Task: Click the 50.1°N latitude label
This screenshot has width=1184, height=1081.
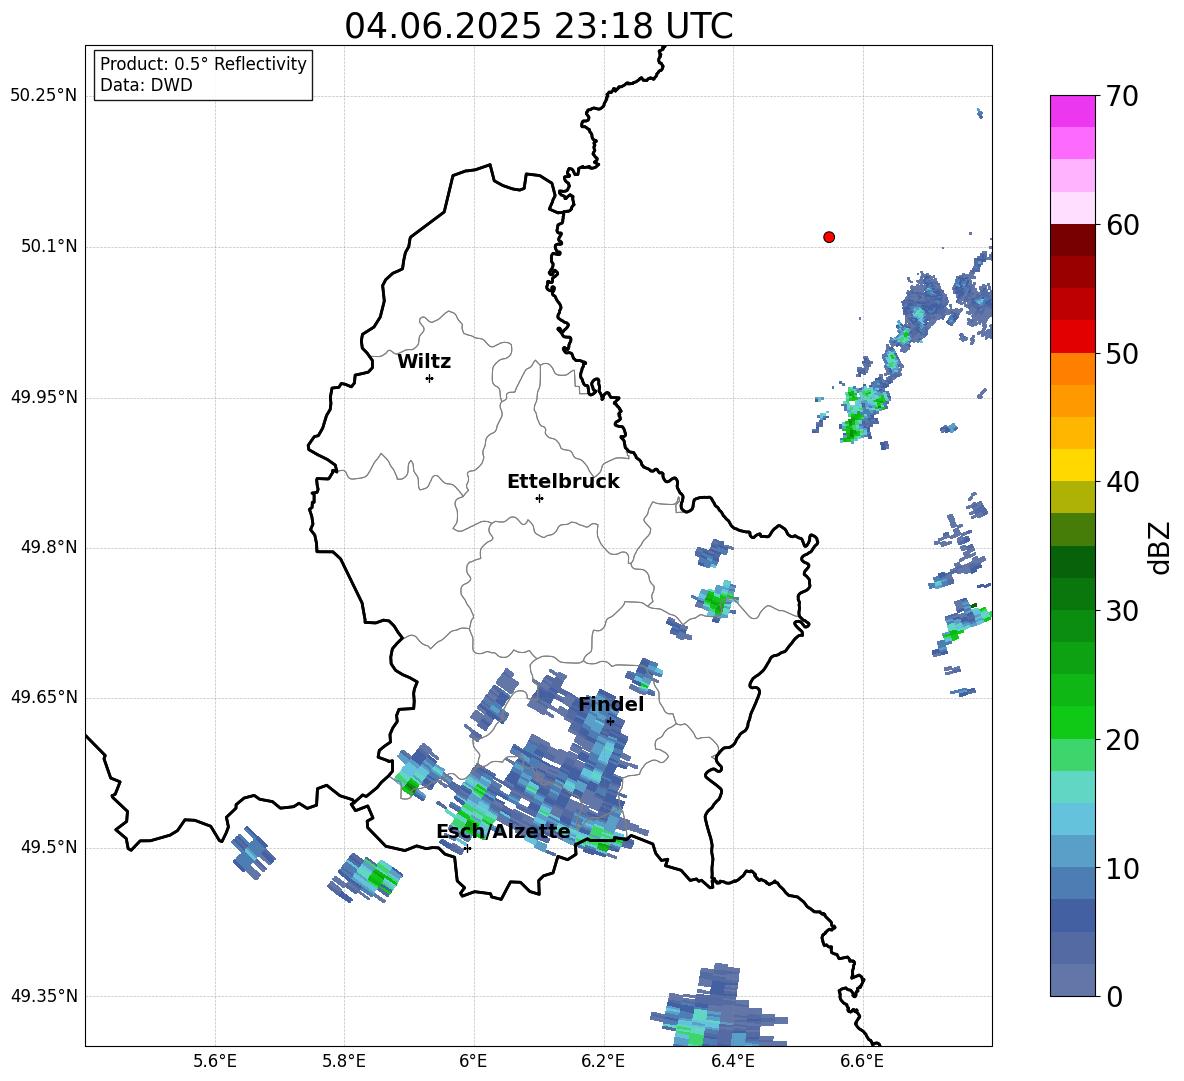Action: (49, 247)
